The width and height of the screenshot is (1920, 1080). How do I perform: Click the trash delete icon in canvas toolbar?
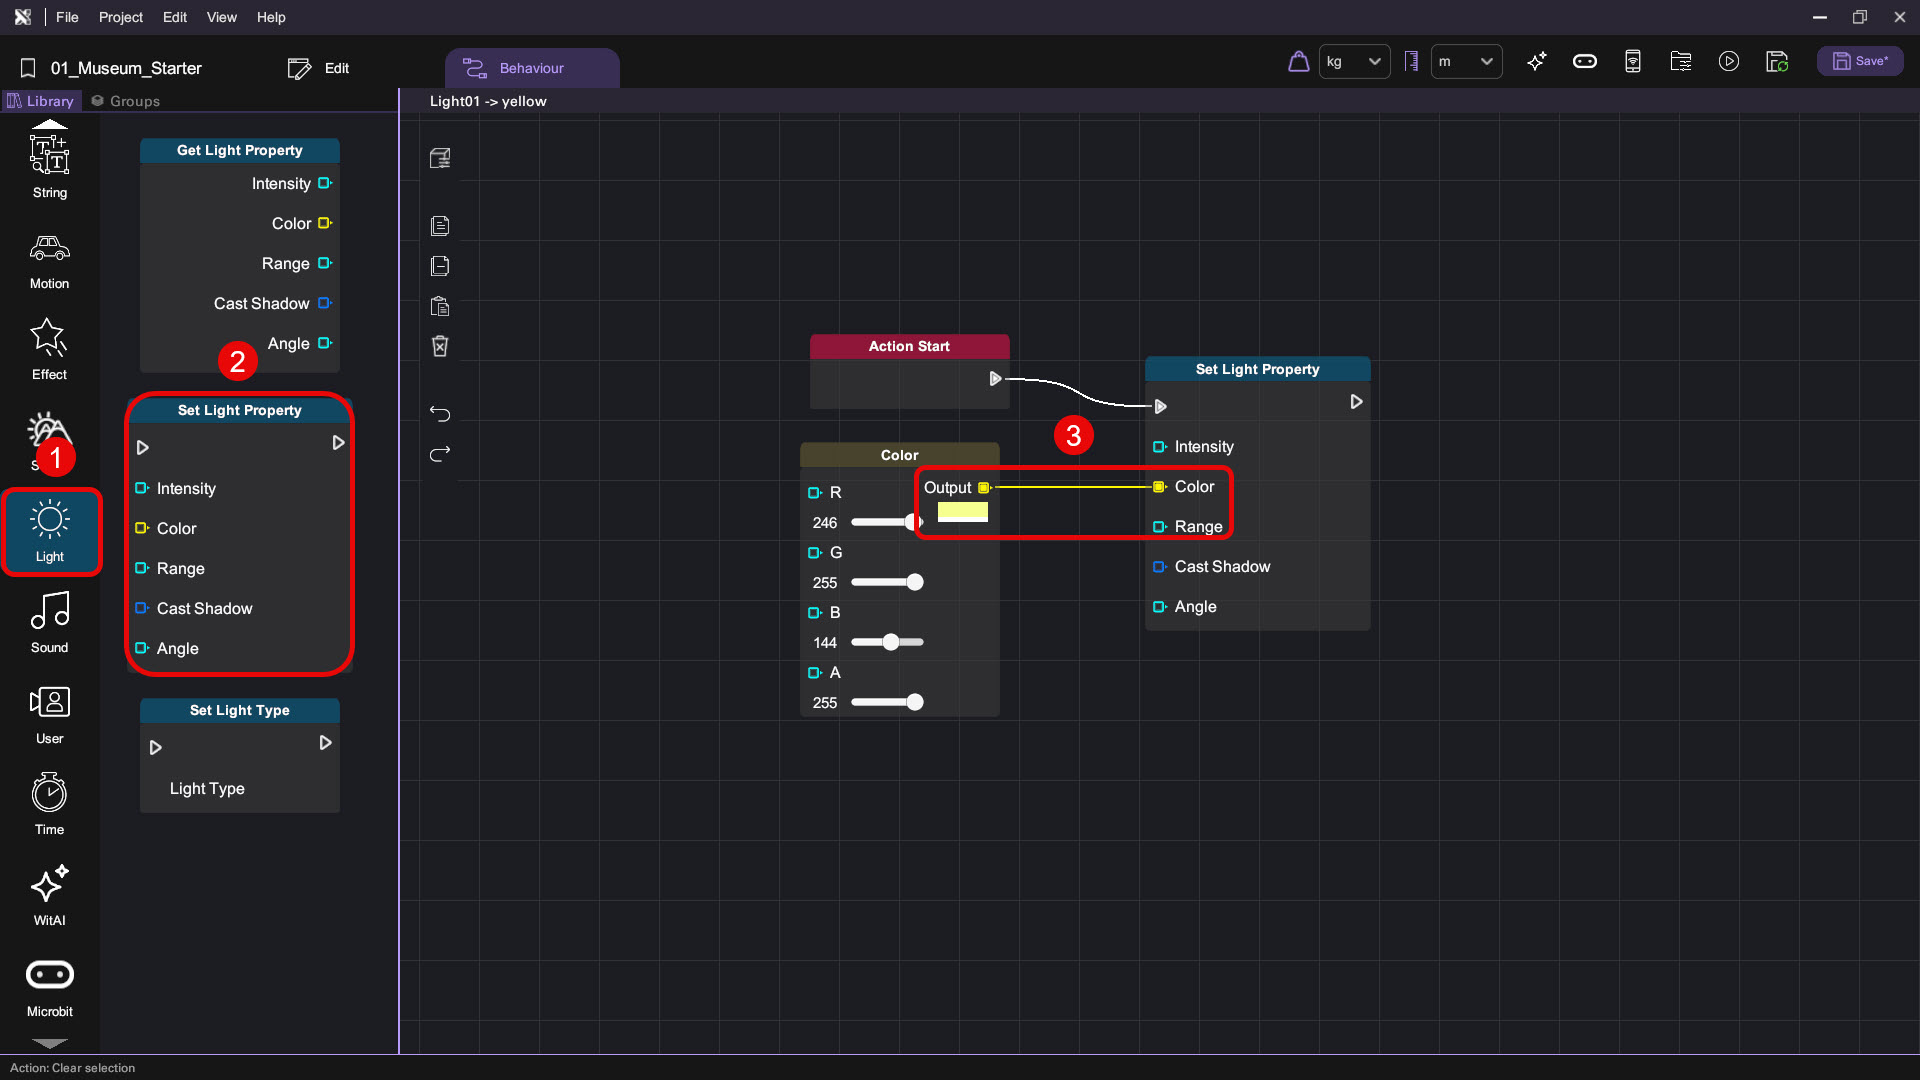coord(440,346)
